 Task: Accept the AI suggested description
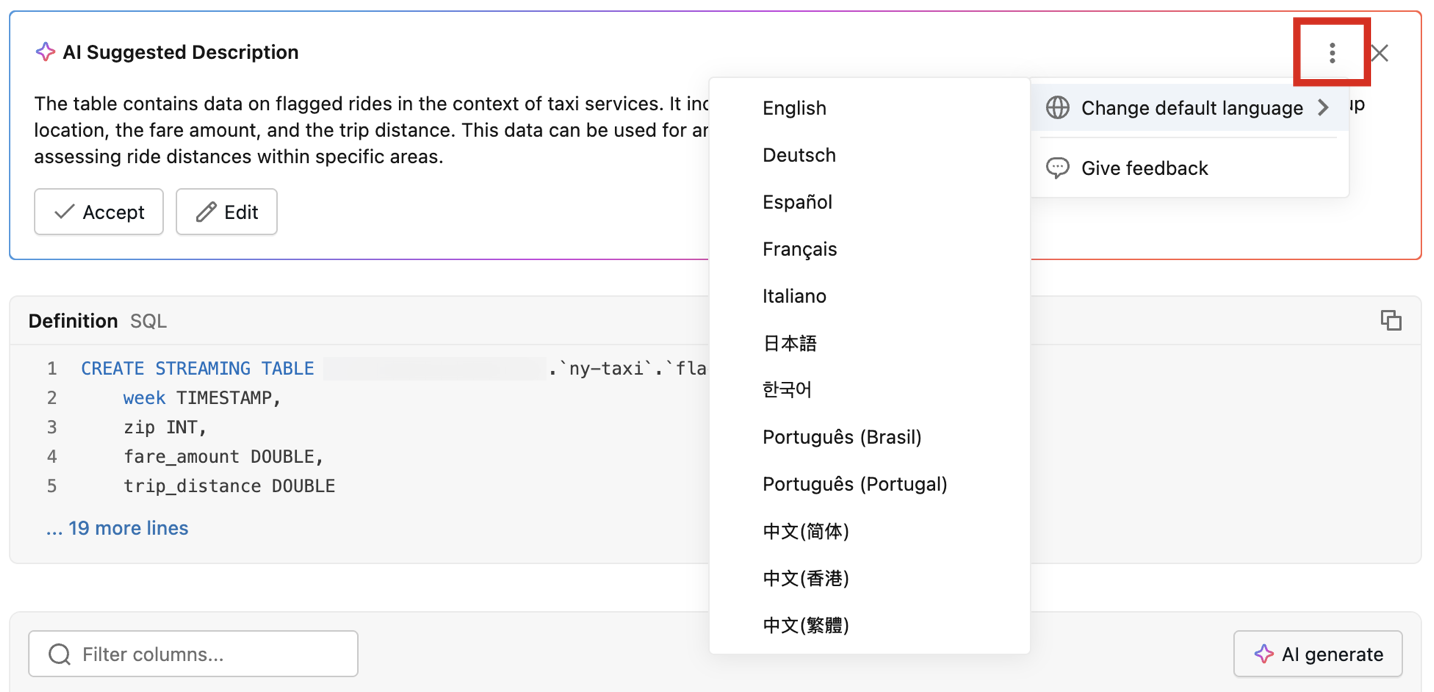point(98,212)
